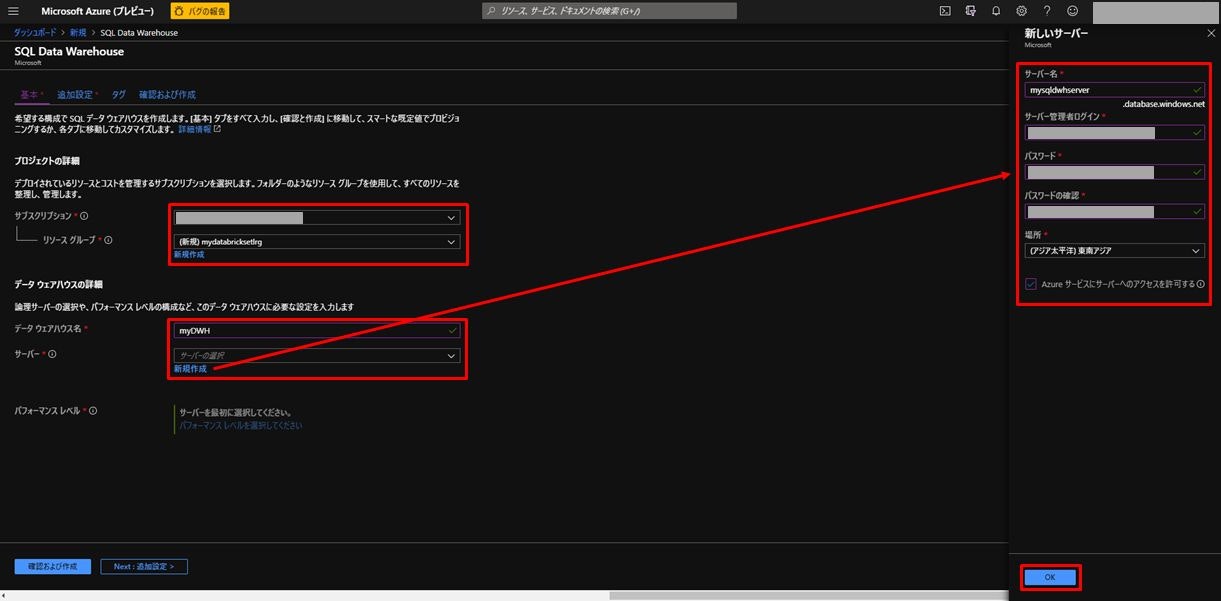Click パフォーマンス レベルを選択してください link
Viewport: 1221px width, 601px height.
240,425
